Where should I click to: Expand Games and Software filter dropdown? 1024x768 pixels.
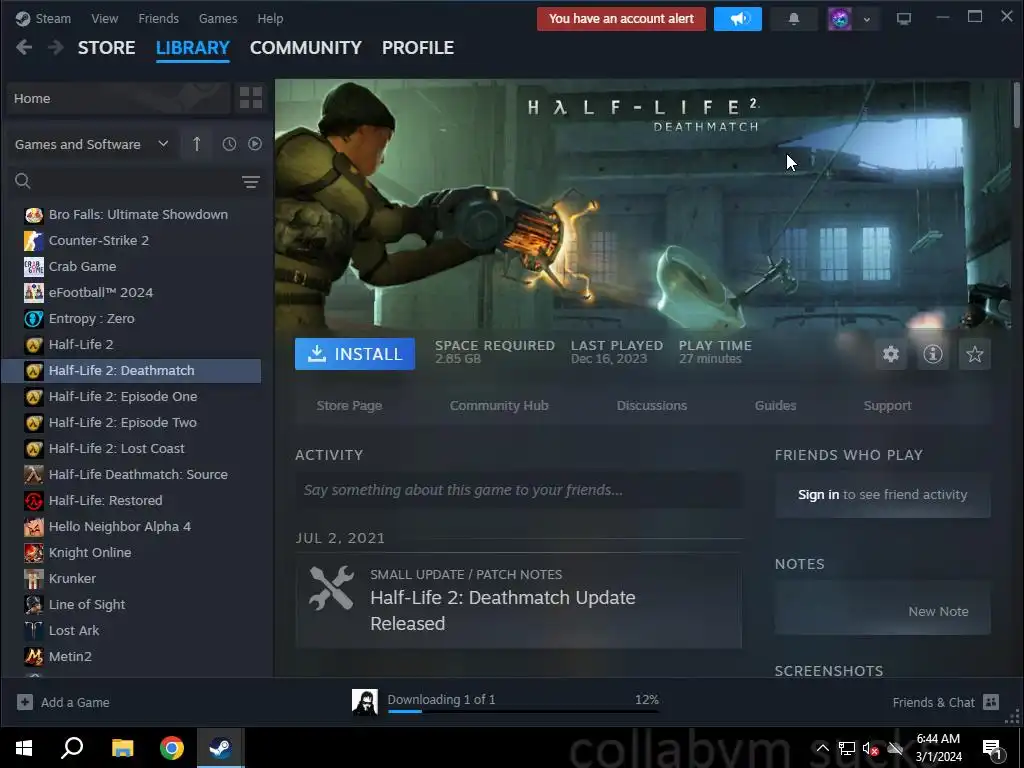[x=91, y=144]
